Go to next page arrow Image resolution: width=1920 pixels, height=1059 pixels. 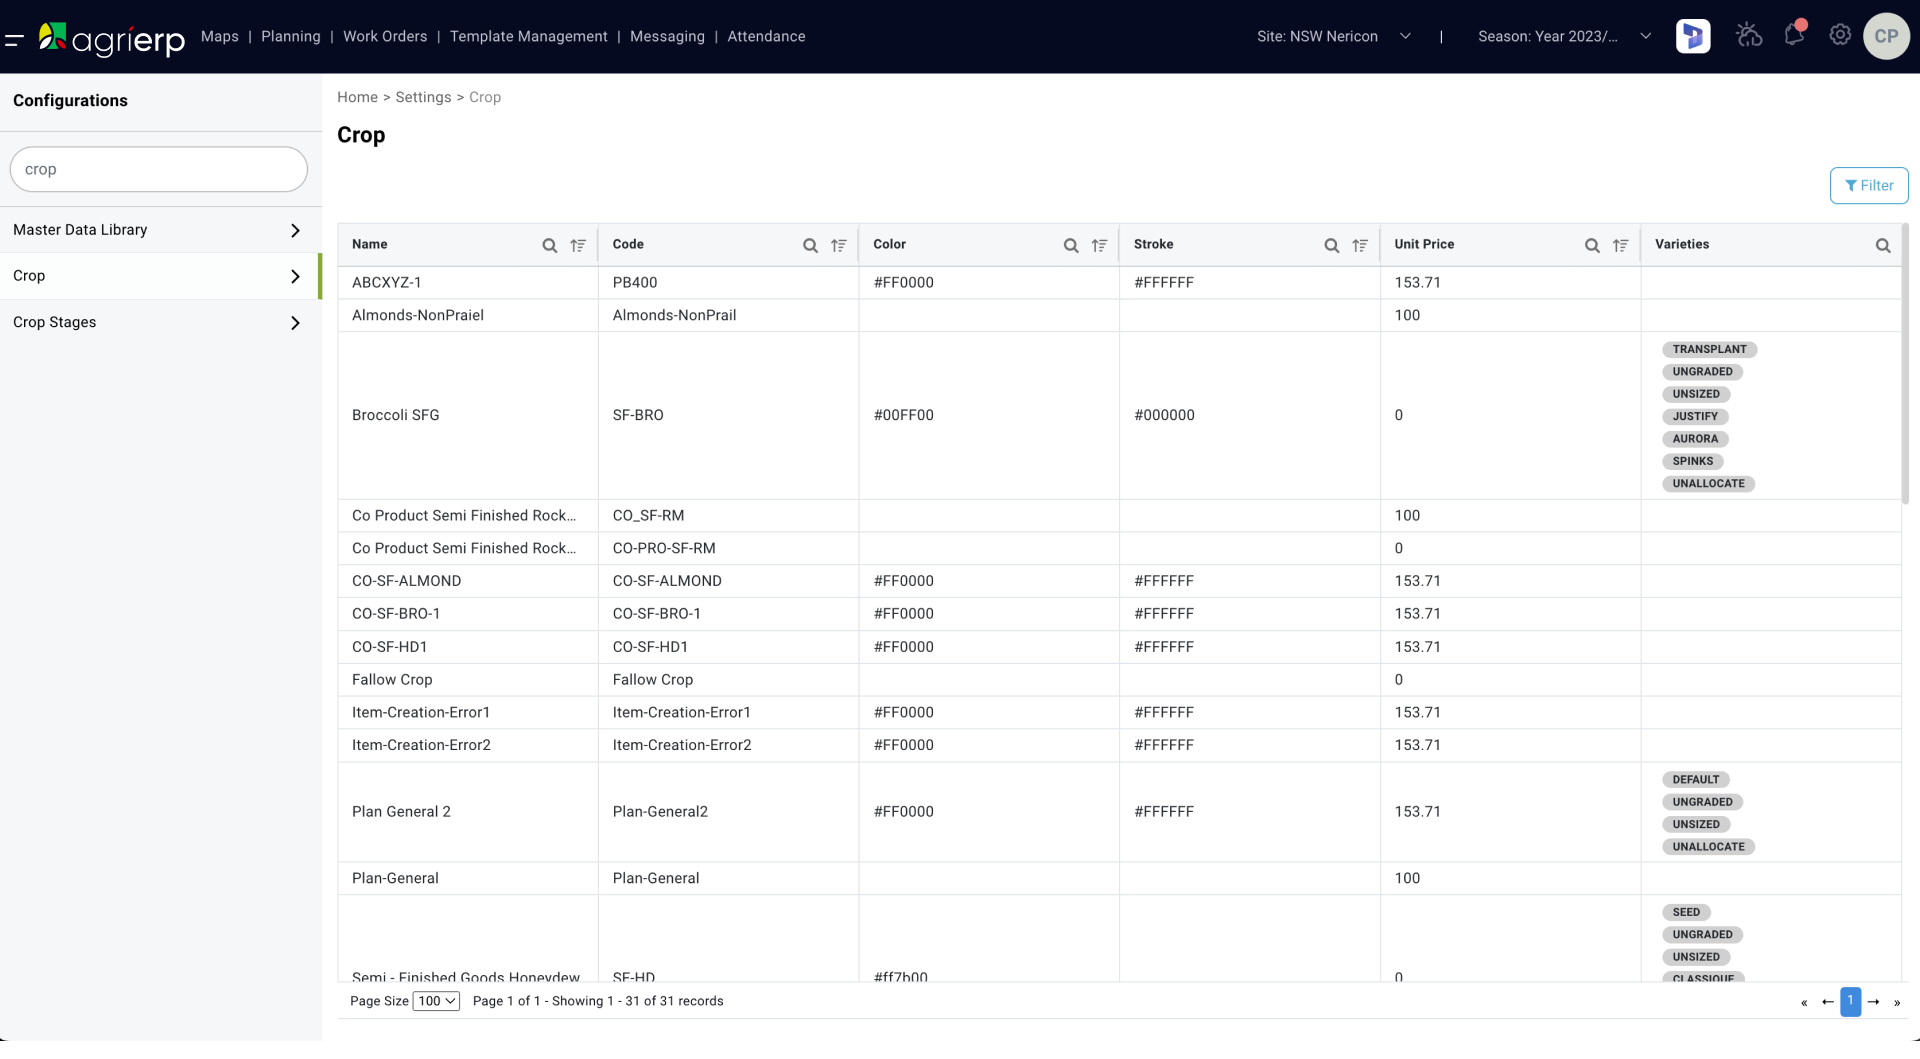1873,1002
